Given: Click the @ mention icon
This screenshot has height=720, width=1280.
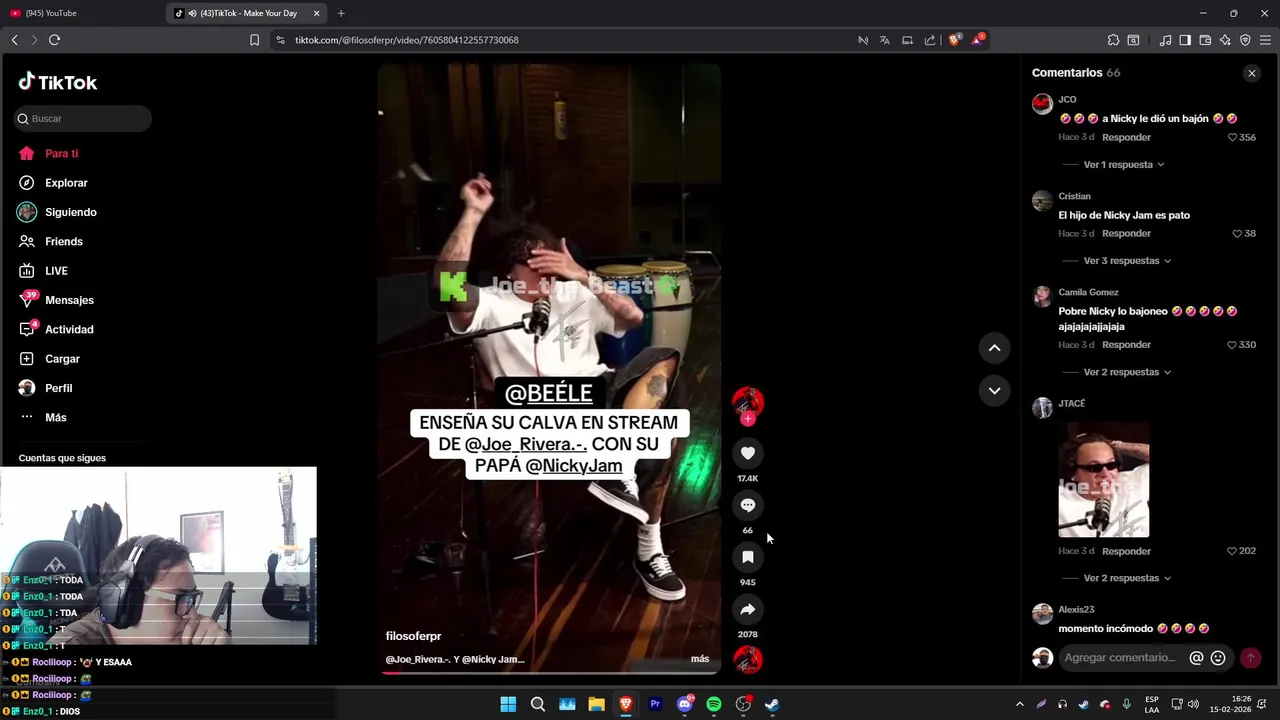Looking at the screenshot, I should point(1196,658).
